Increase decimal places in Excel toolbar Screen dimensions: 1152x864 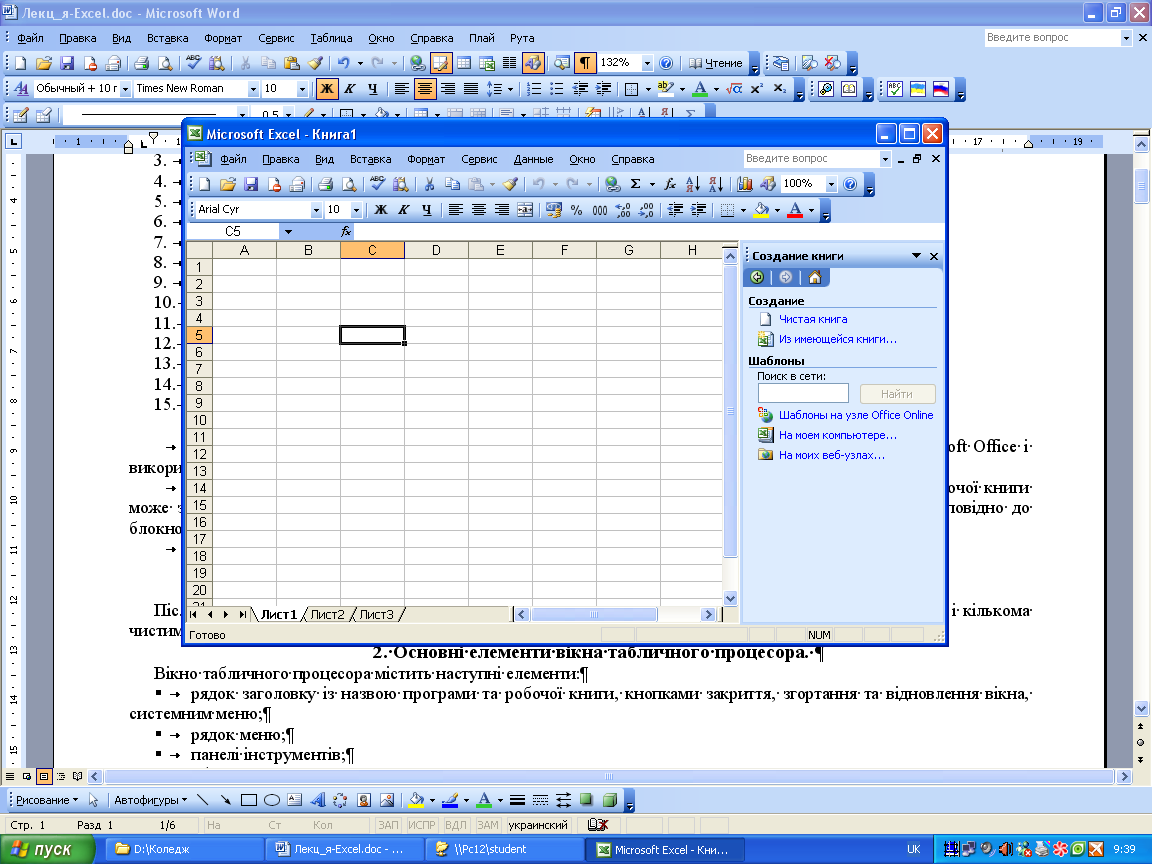[x=623, y=210]
